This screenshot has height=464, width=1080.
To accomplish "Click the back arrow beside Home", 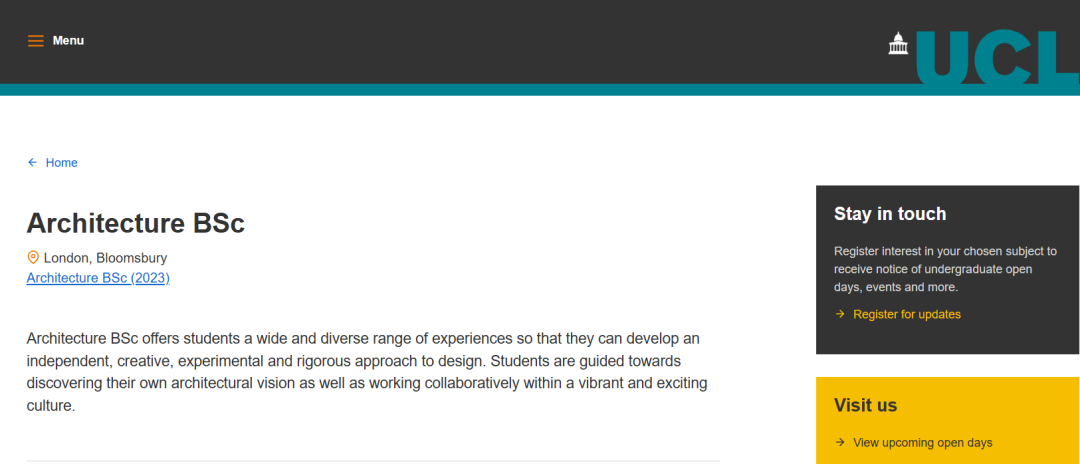I will pyautogui.click(x=32, y=162).
